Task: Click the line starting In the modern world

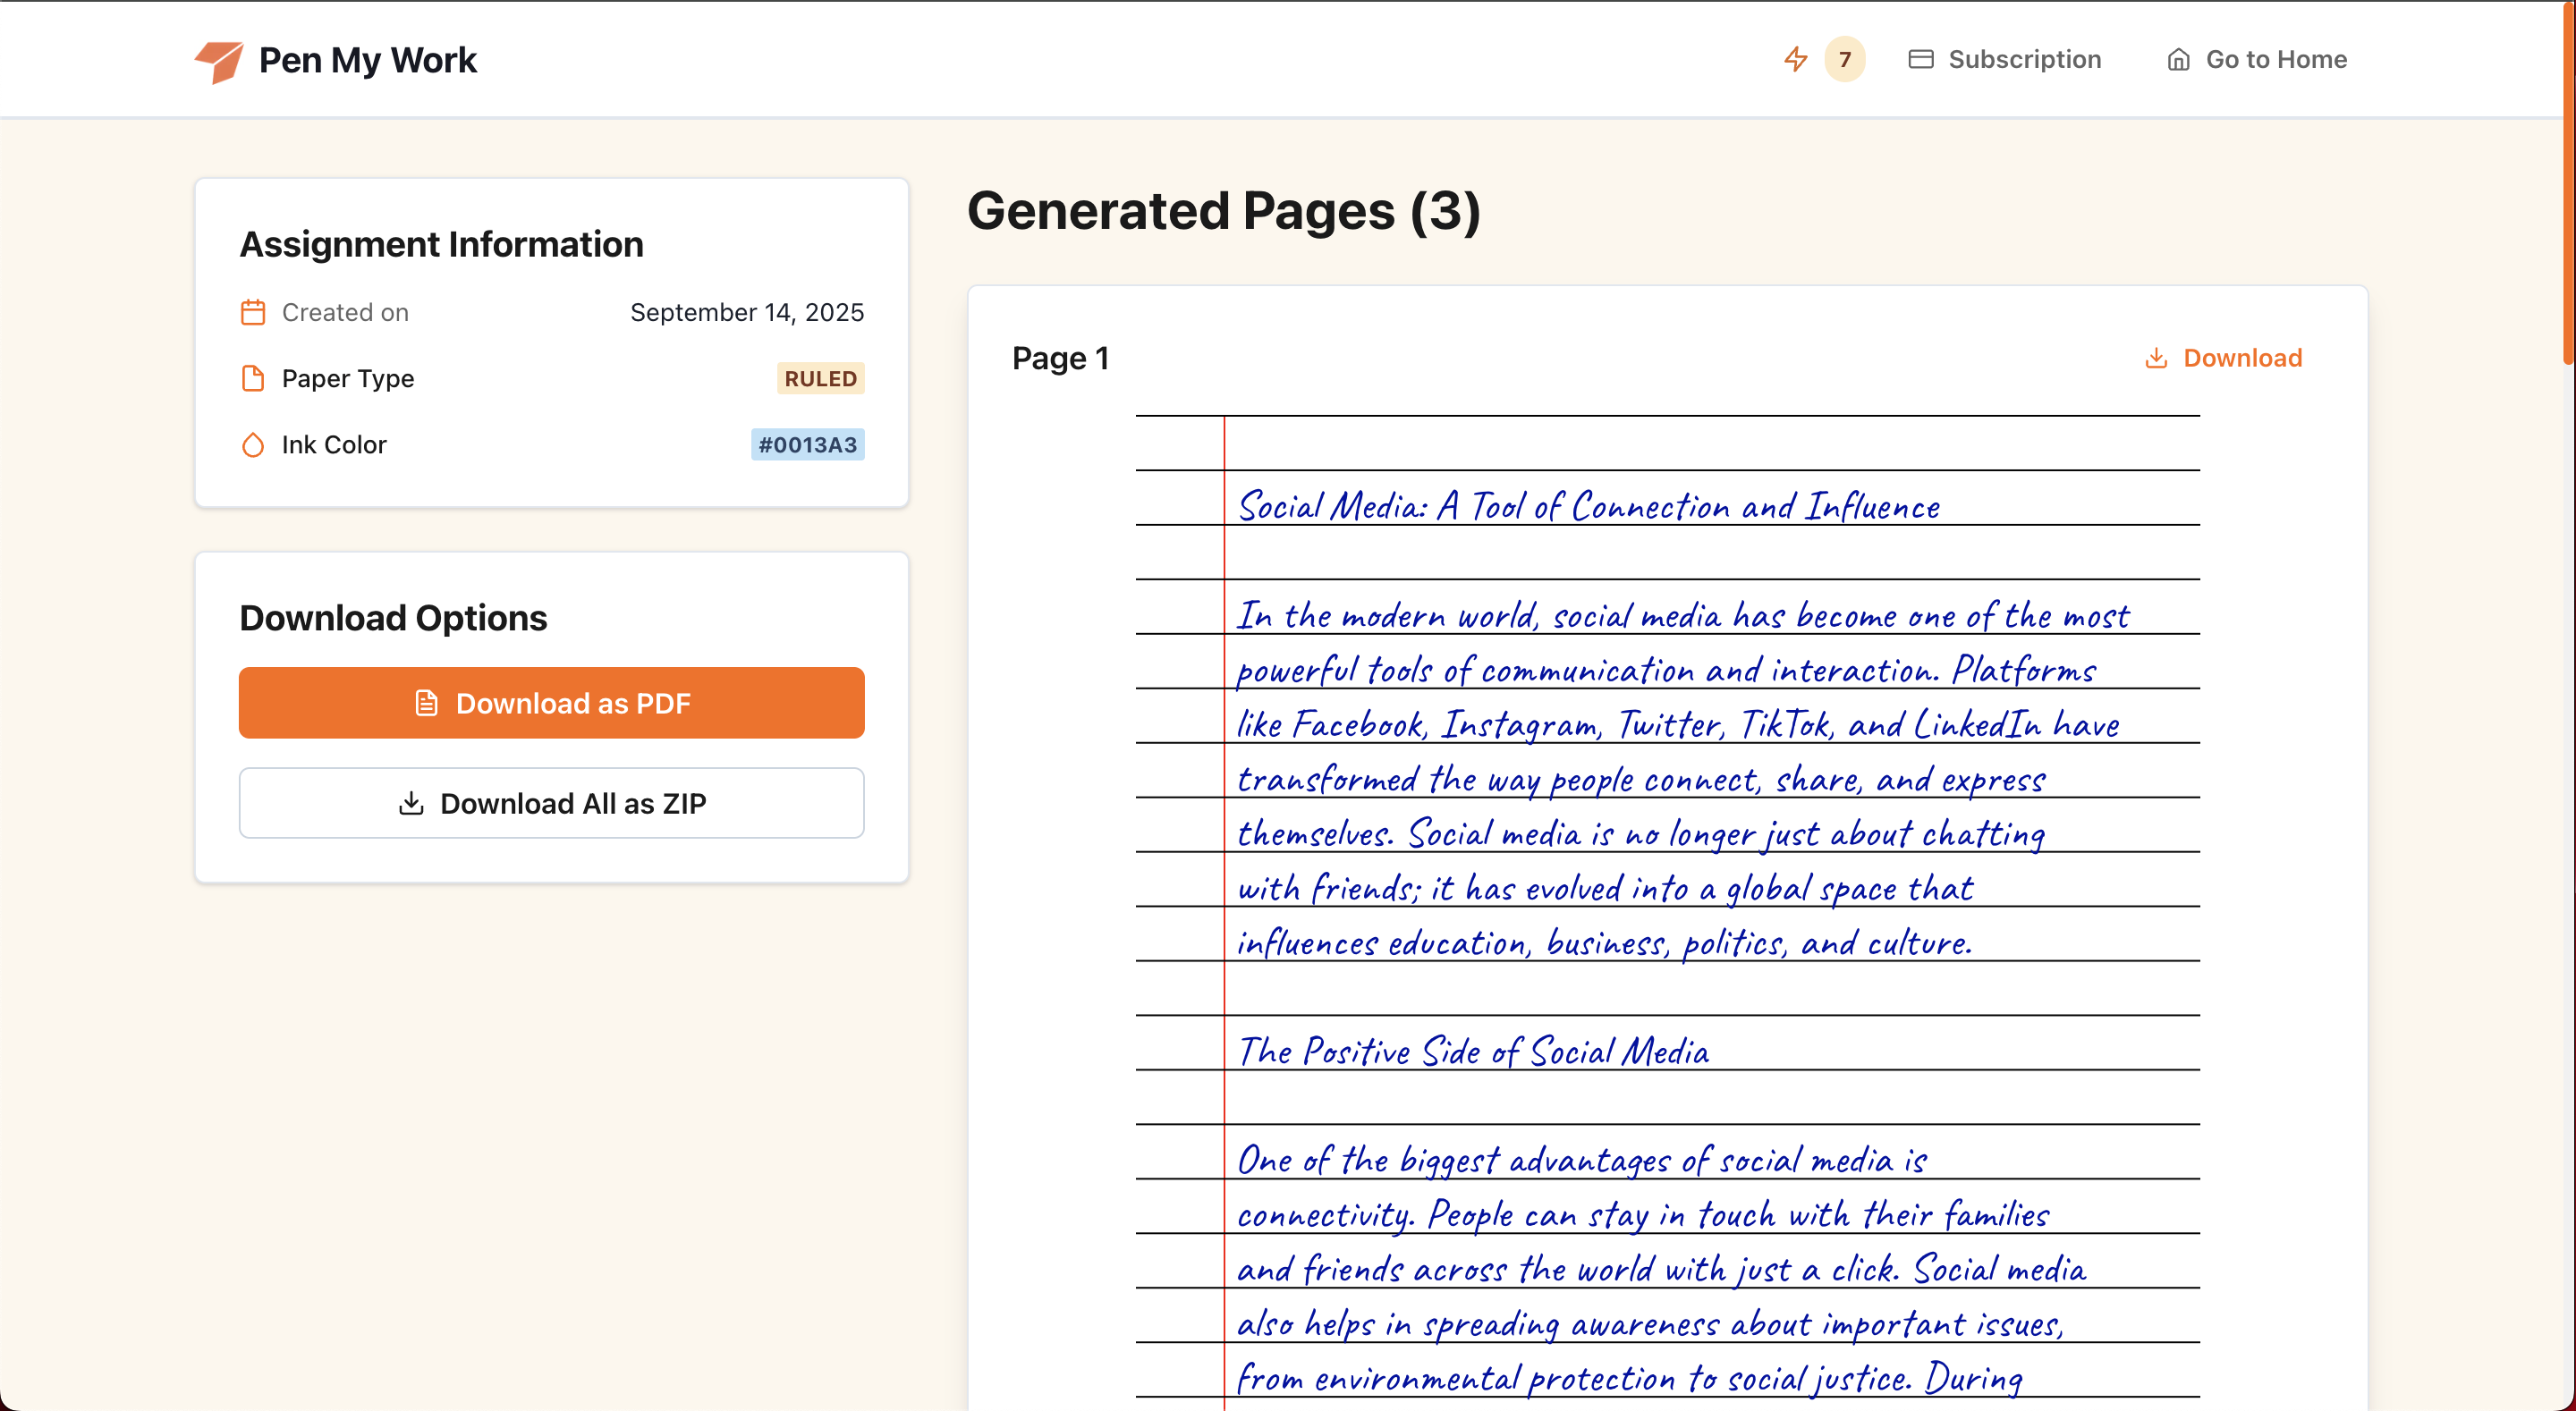Action: tap(1683, 615)
